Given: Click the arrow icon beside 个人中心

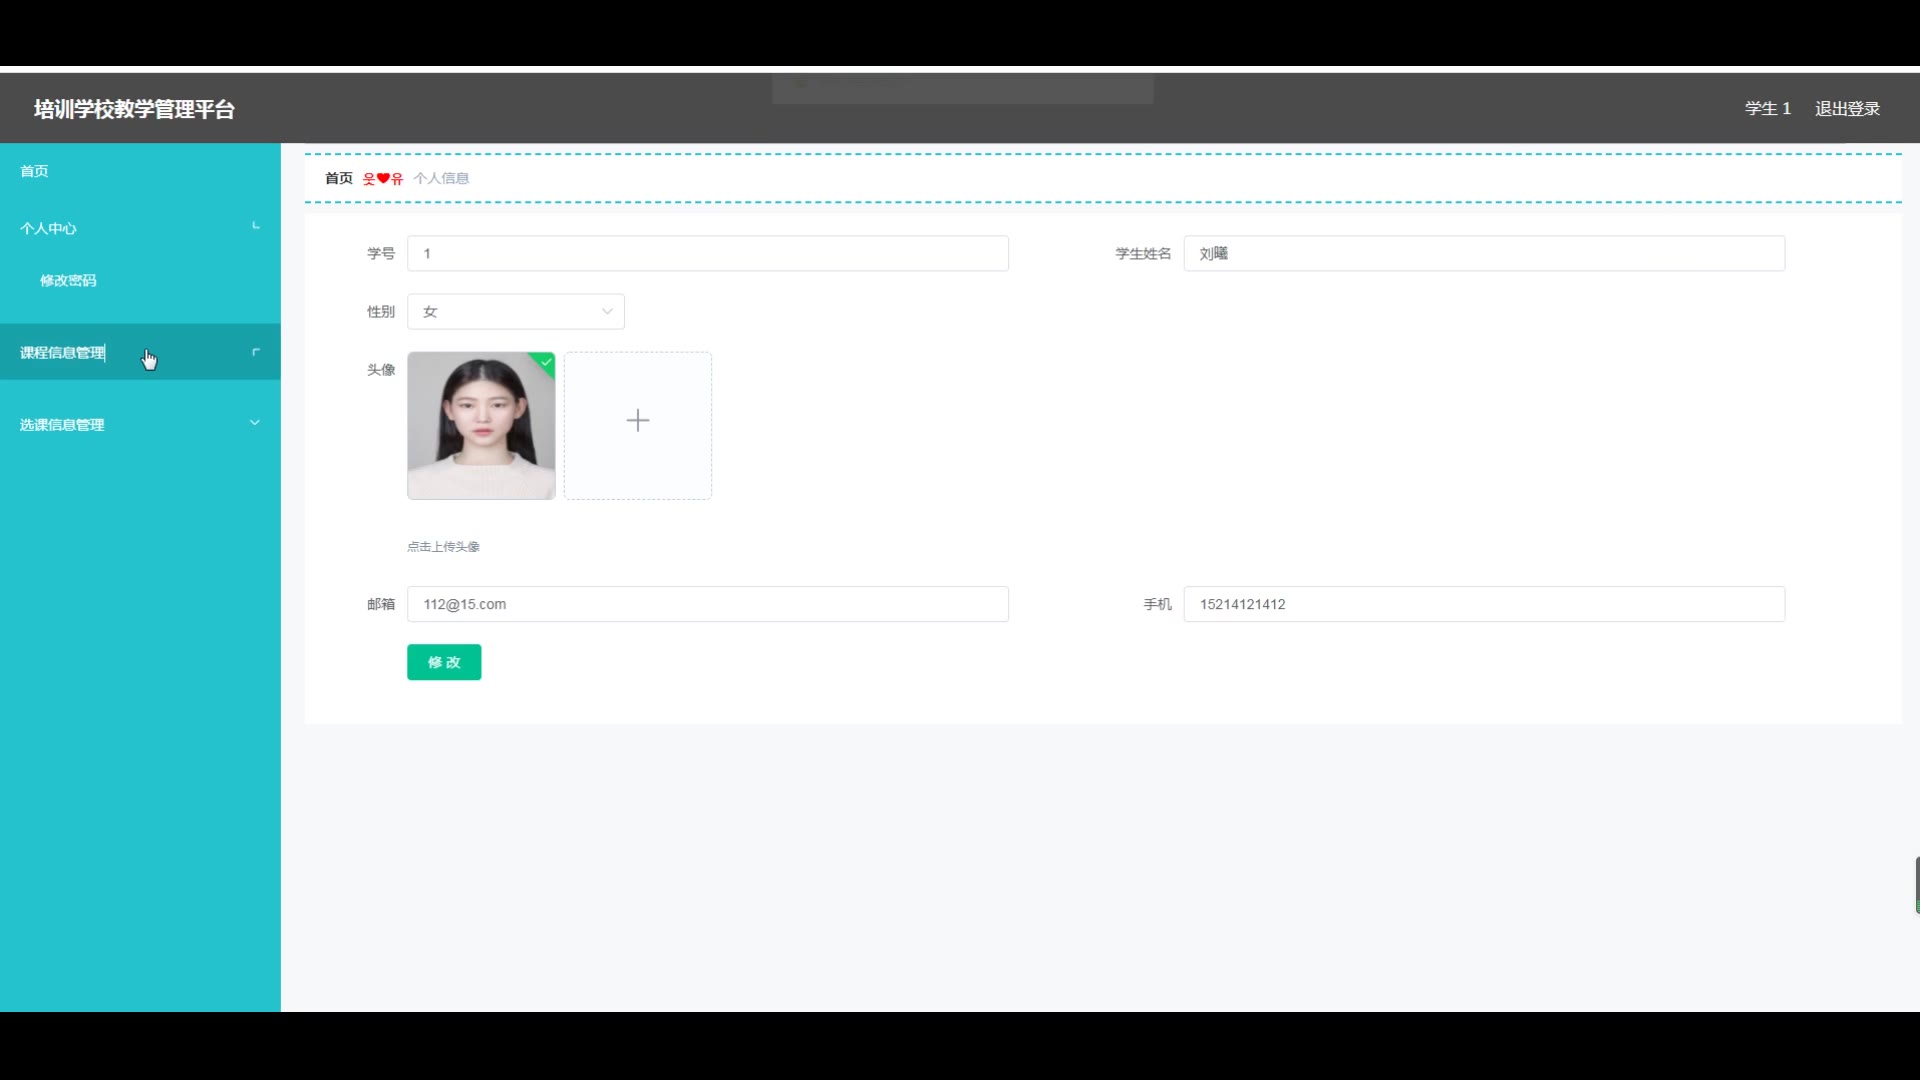Looking at the screenshot, I should (x=256, y=226).
